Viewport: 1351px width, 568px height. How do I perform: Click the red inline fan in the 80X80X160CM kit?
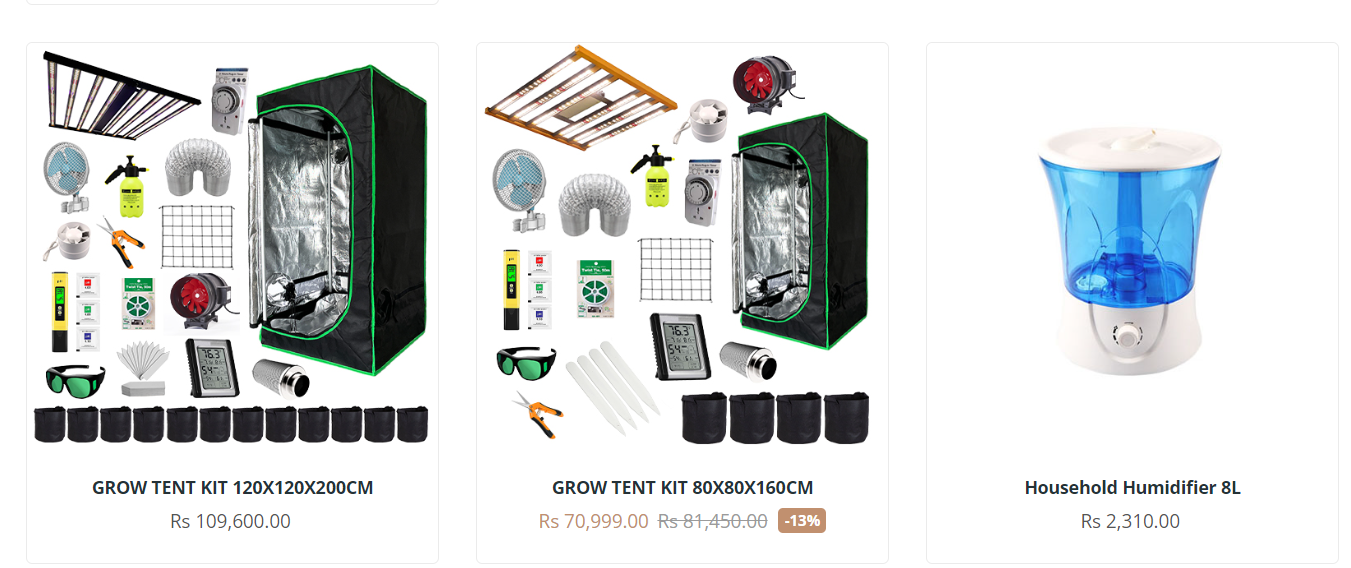[765, 80]
